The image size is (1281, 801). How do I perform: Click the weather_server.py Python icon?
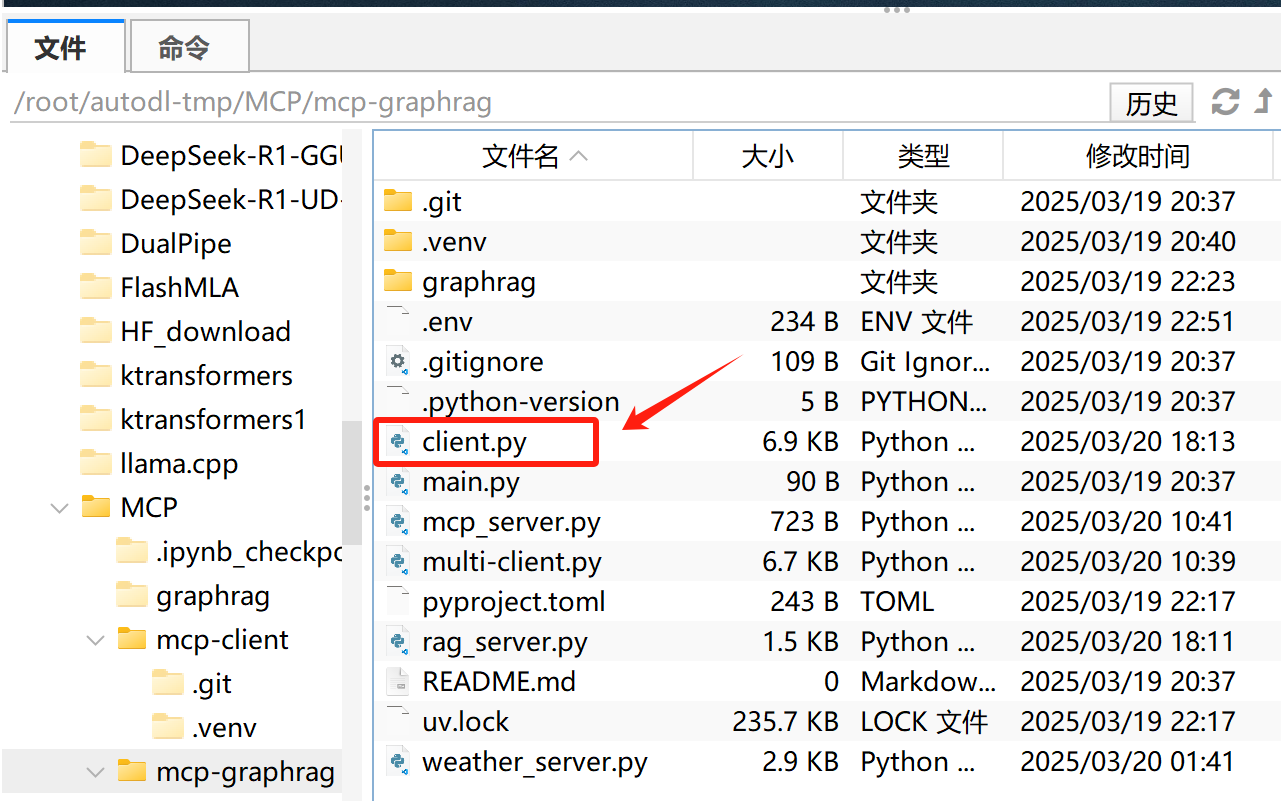point(398,761)
